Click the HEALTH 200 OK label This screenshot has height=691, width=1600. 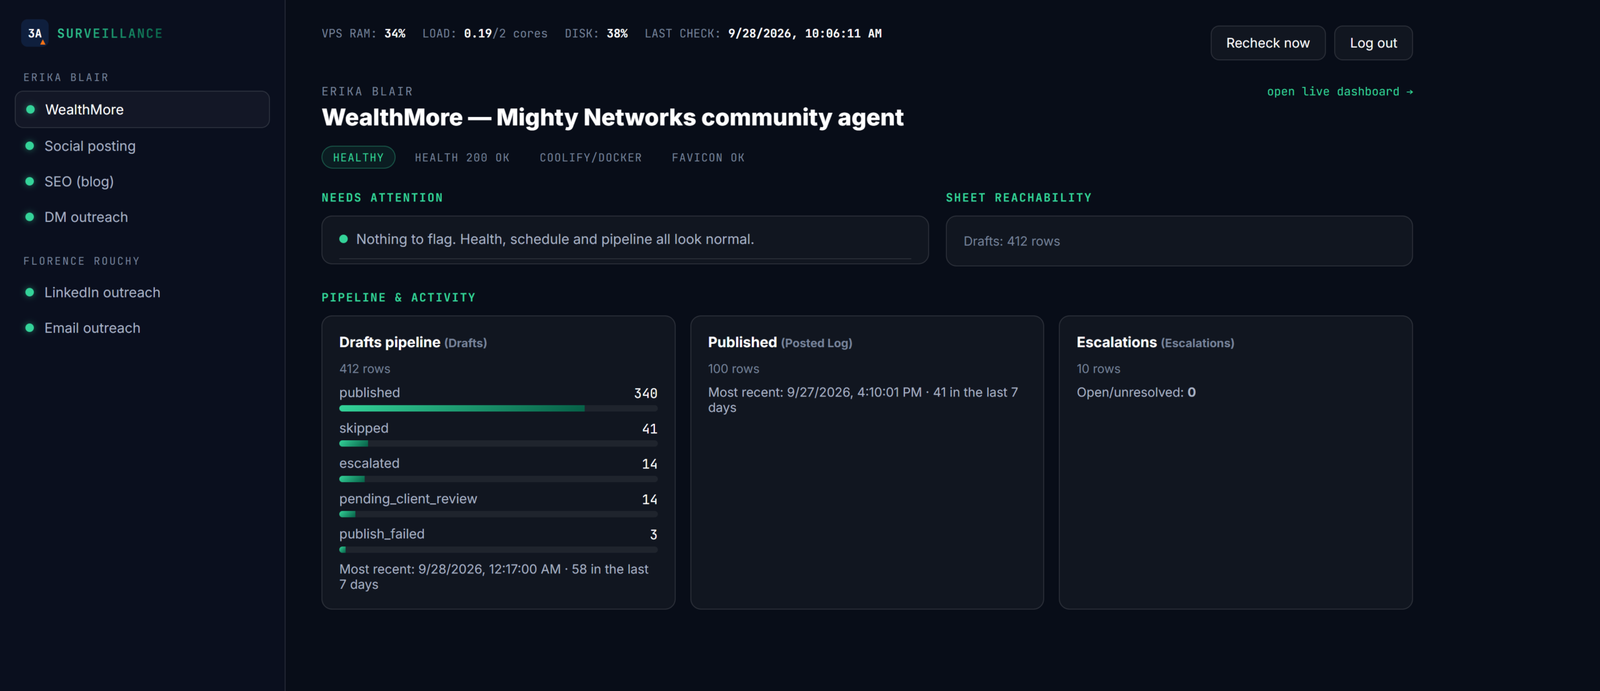[462, 158]
